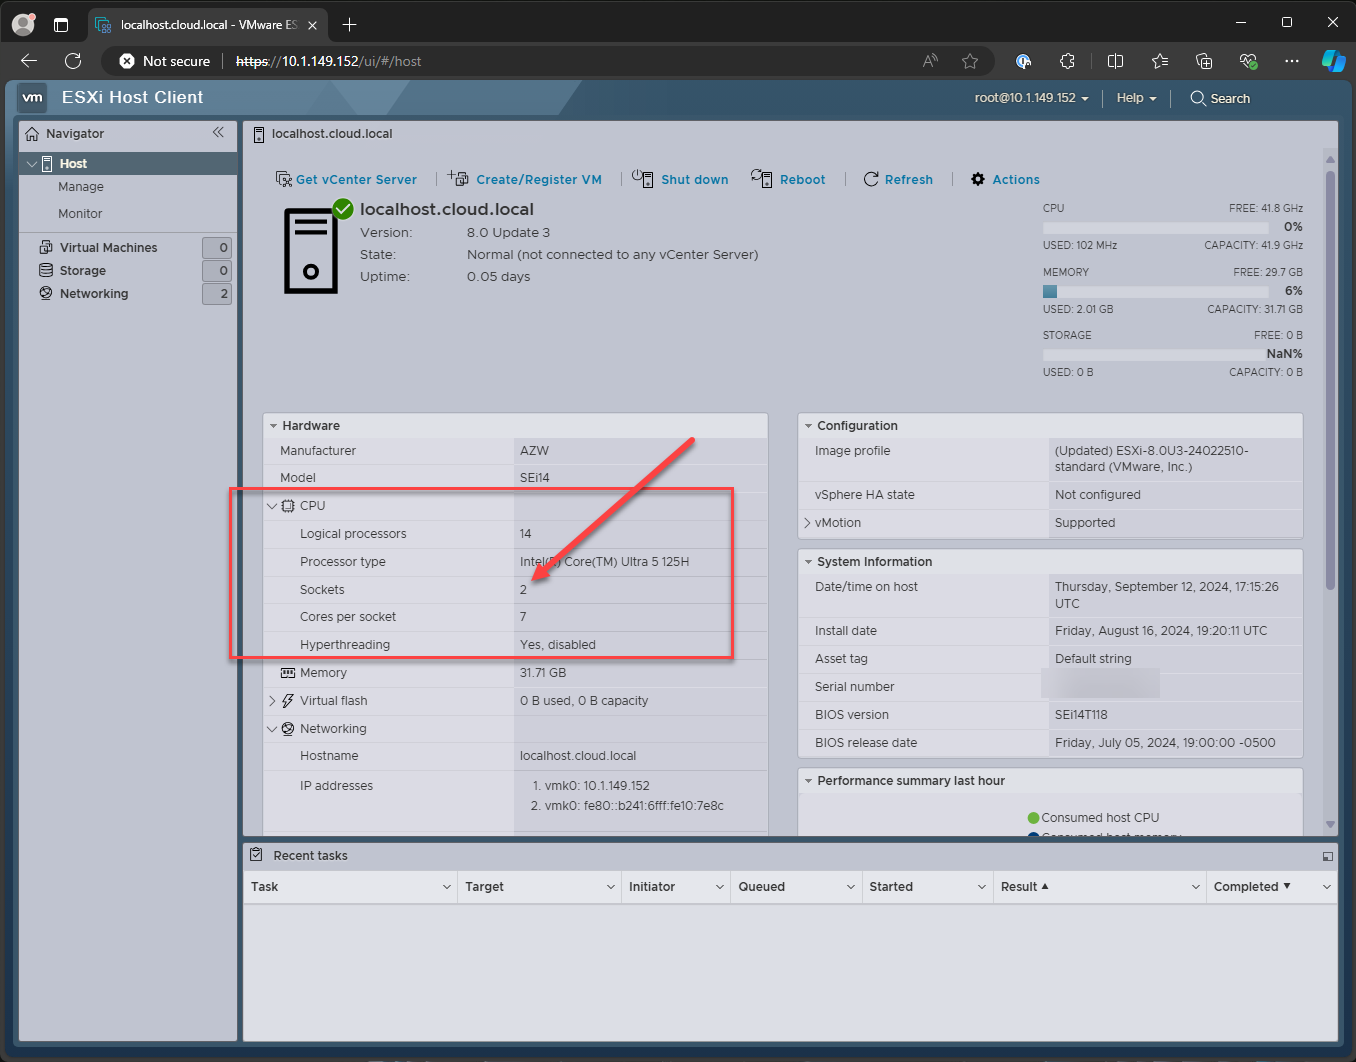Screen dimensions: 1356x1062
Task: Expand the vMotion configuration row
Action: (x=807, y=523)
